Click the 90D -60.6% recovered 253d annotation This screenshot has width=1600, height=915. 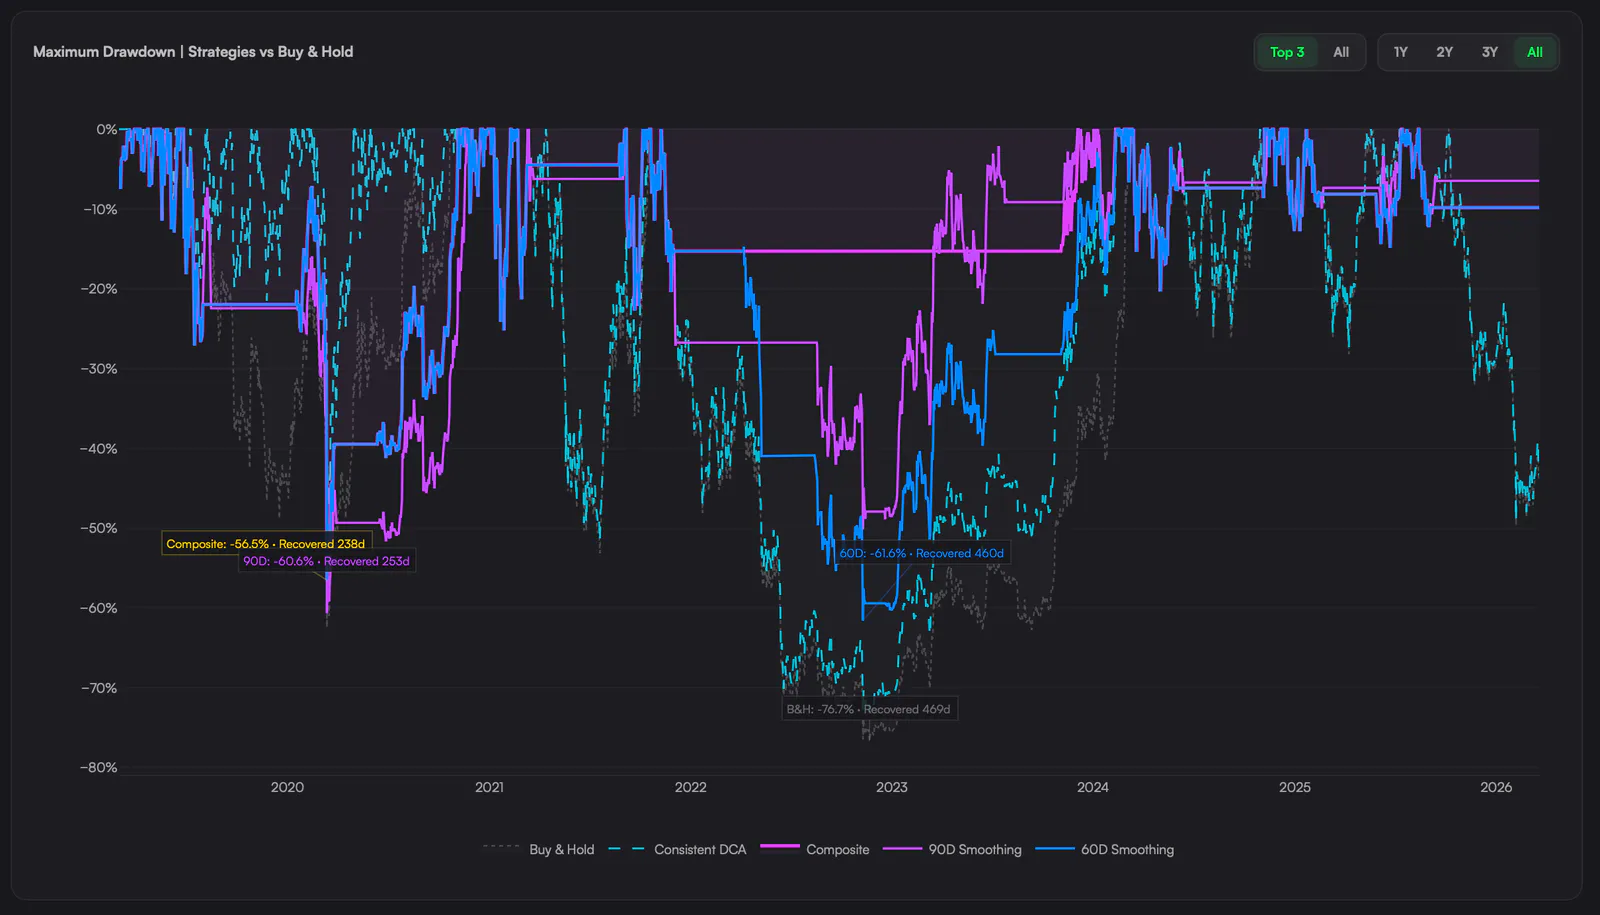pyautogui.click(x=327, y=561)
